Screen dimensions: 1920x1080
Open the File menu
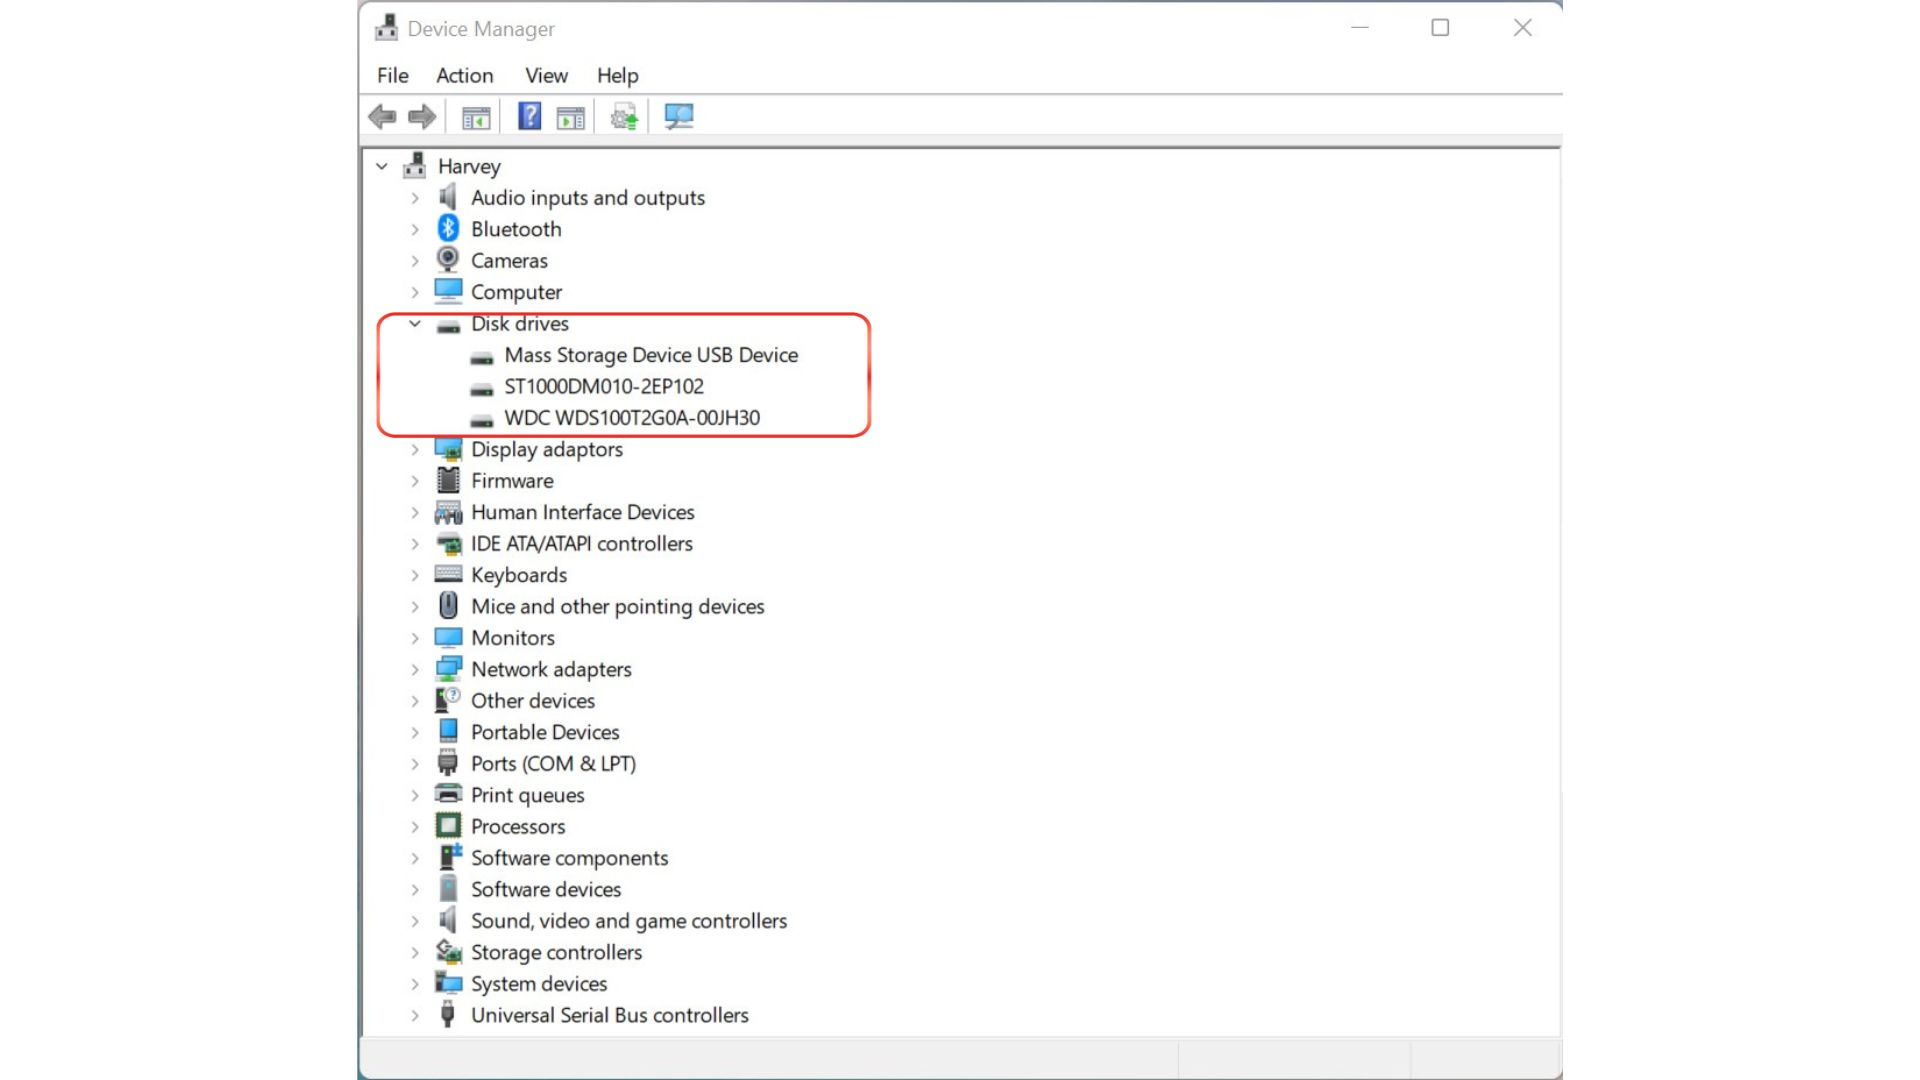(393, 75)
